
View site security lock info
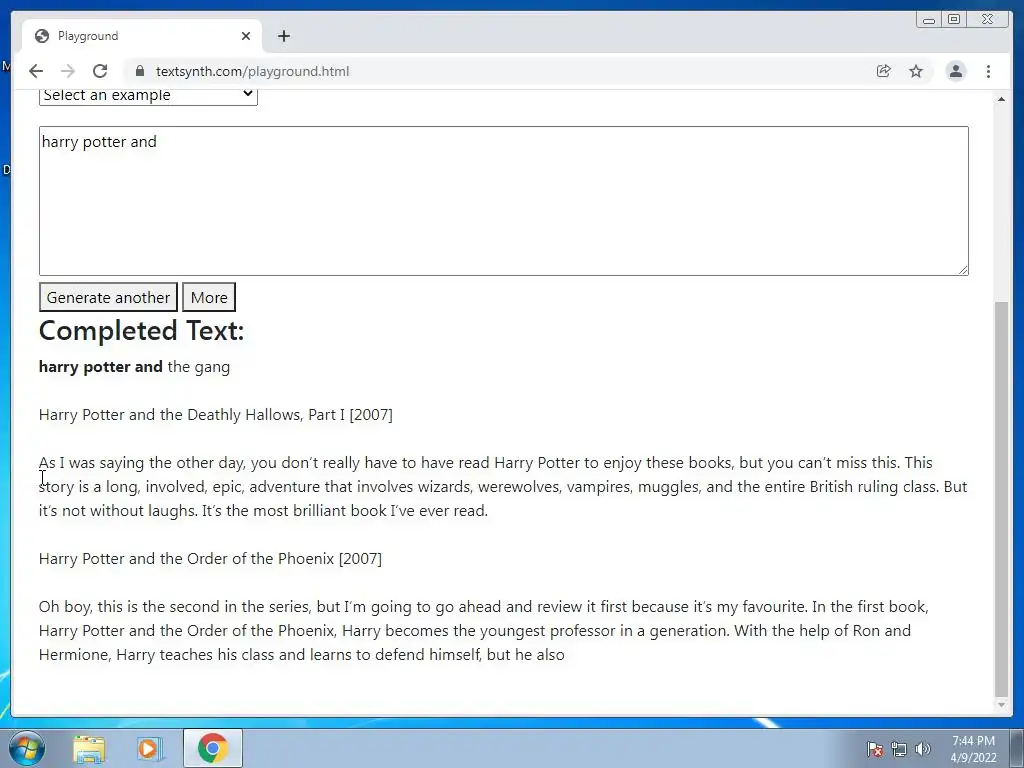140,71
